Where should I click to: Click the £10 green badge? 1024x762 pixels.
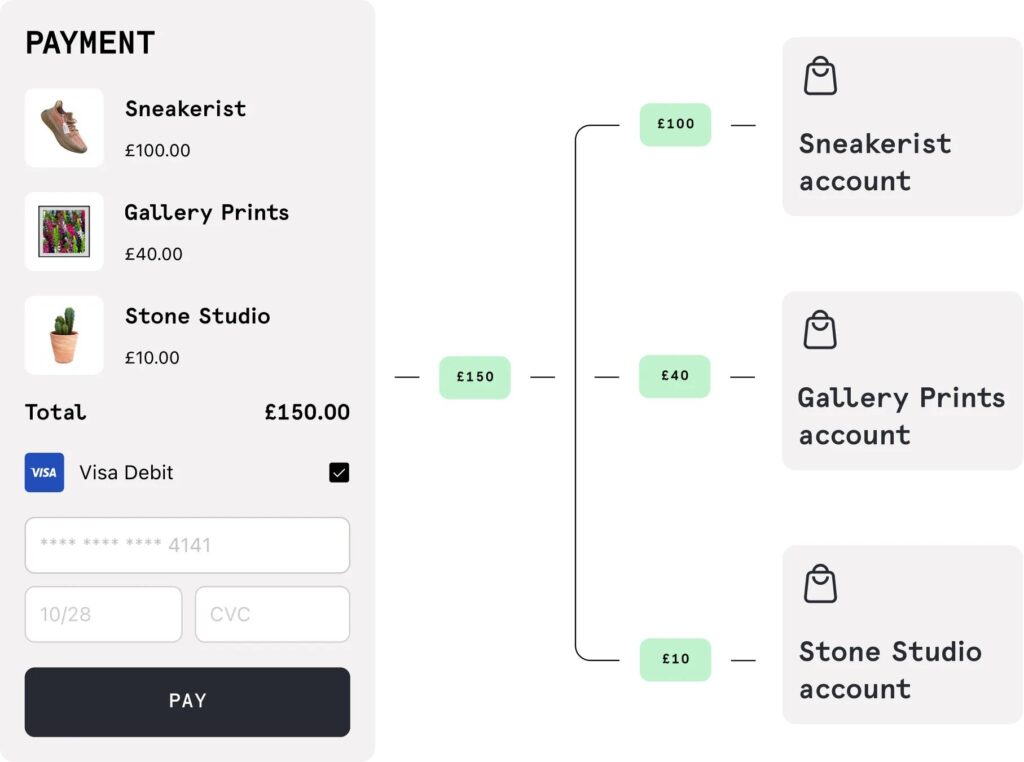point(675,659)
